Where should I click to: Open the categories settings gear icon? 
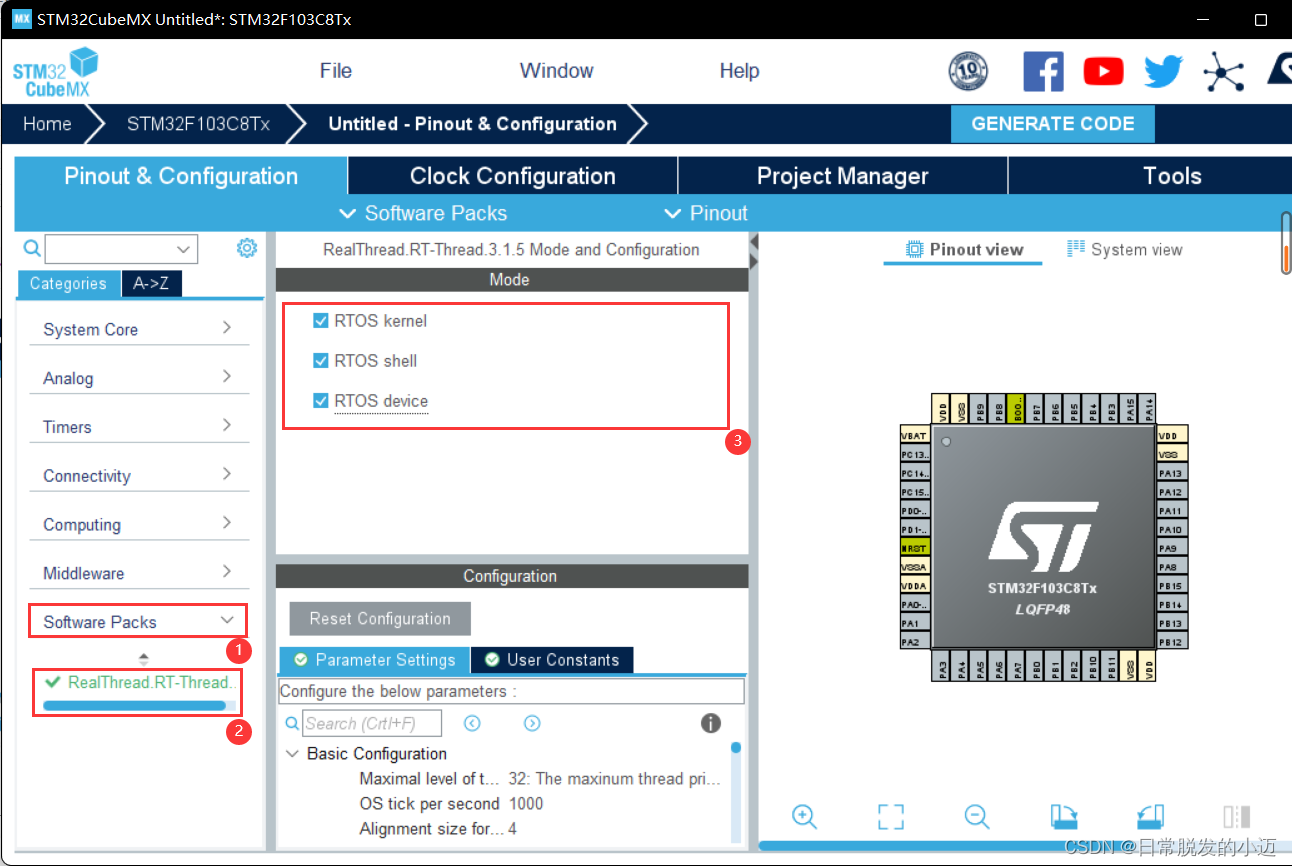(x=247, y=248)
